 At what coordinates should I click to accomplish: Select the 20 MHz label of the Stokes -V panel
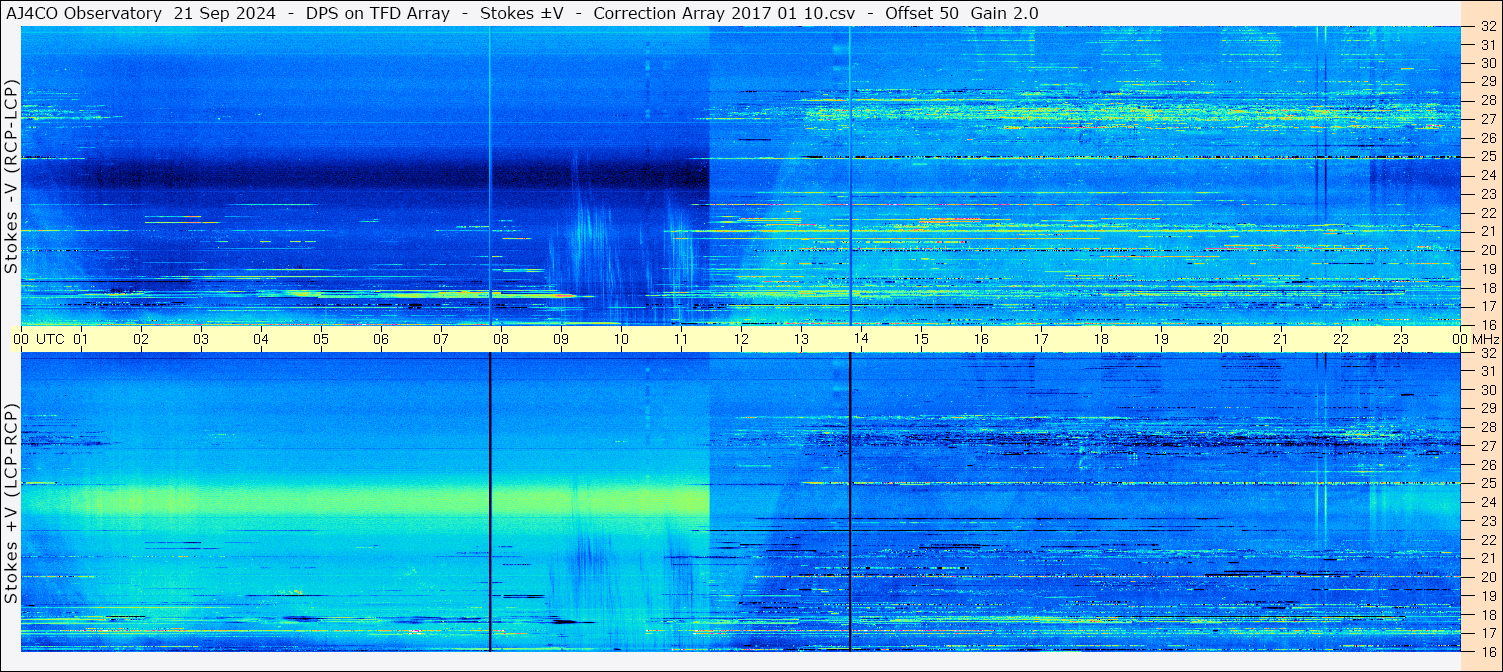pos(1487,250)
